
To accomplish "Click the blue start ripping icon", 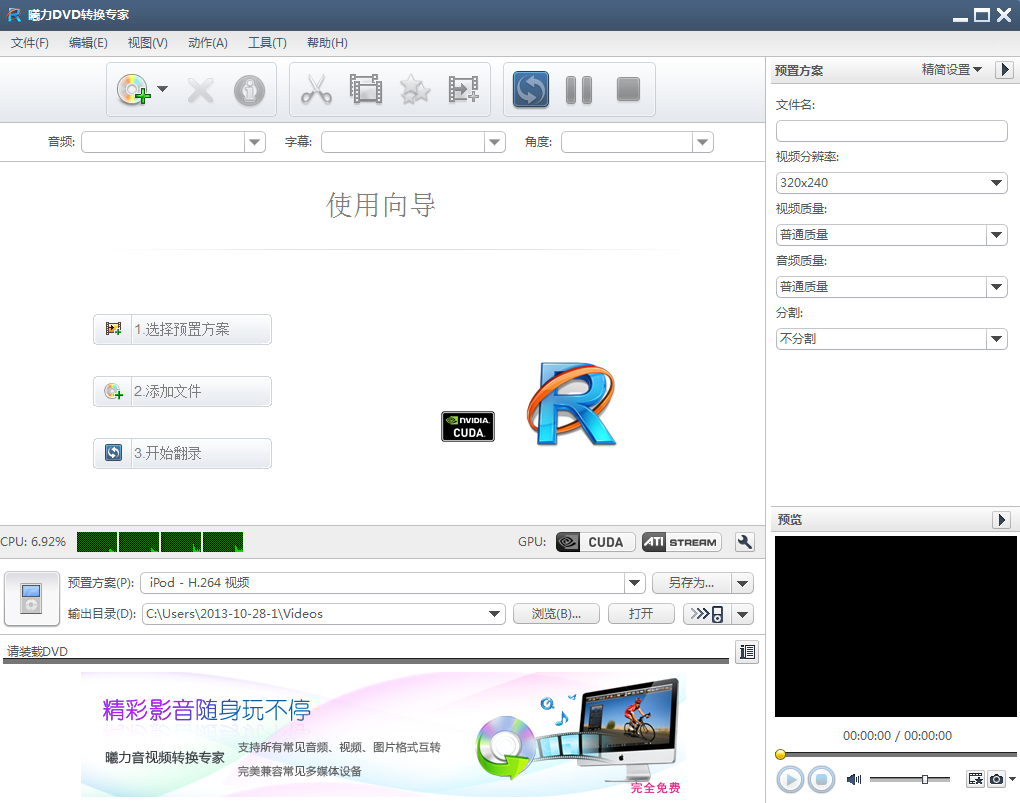I will coord(530,90).
